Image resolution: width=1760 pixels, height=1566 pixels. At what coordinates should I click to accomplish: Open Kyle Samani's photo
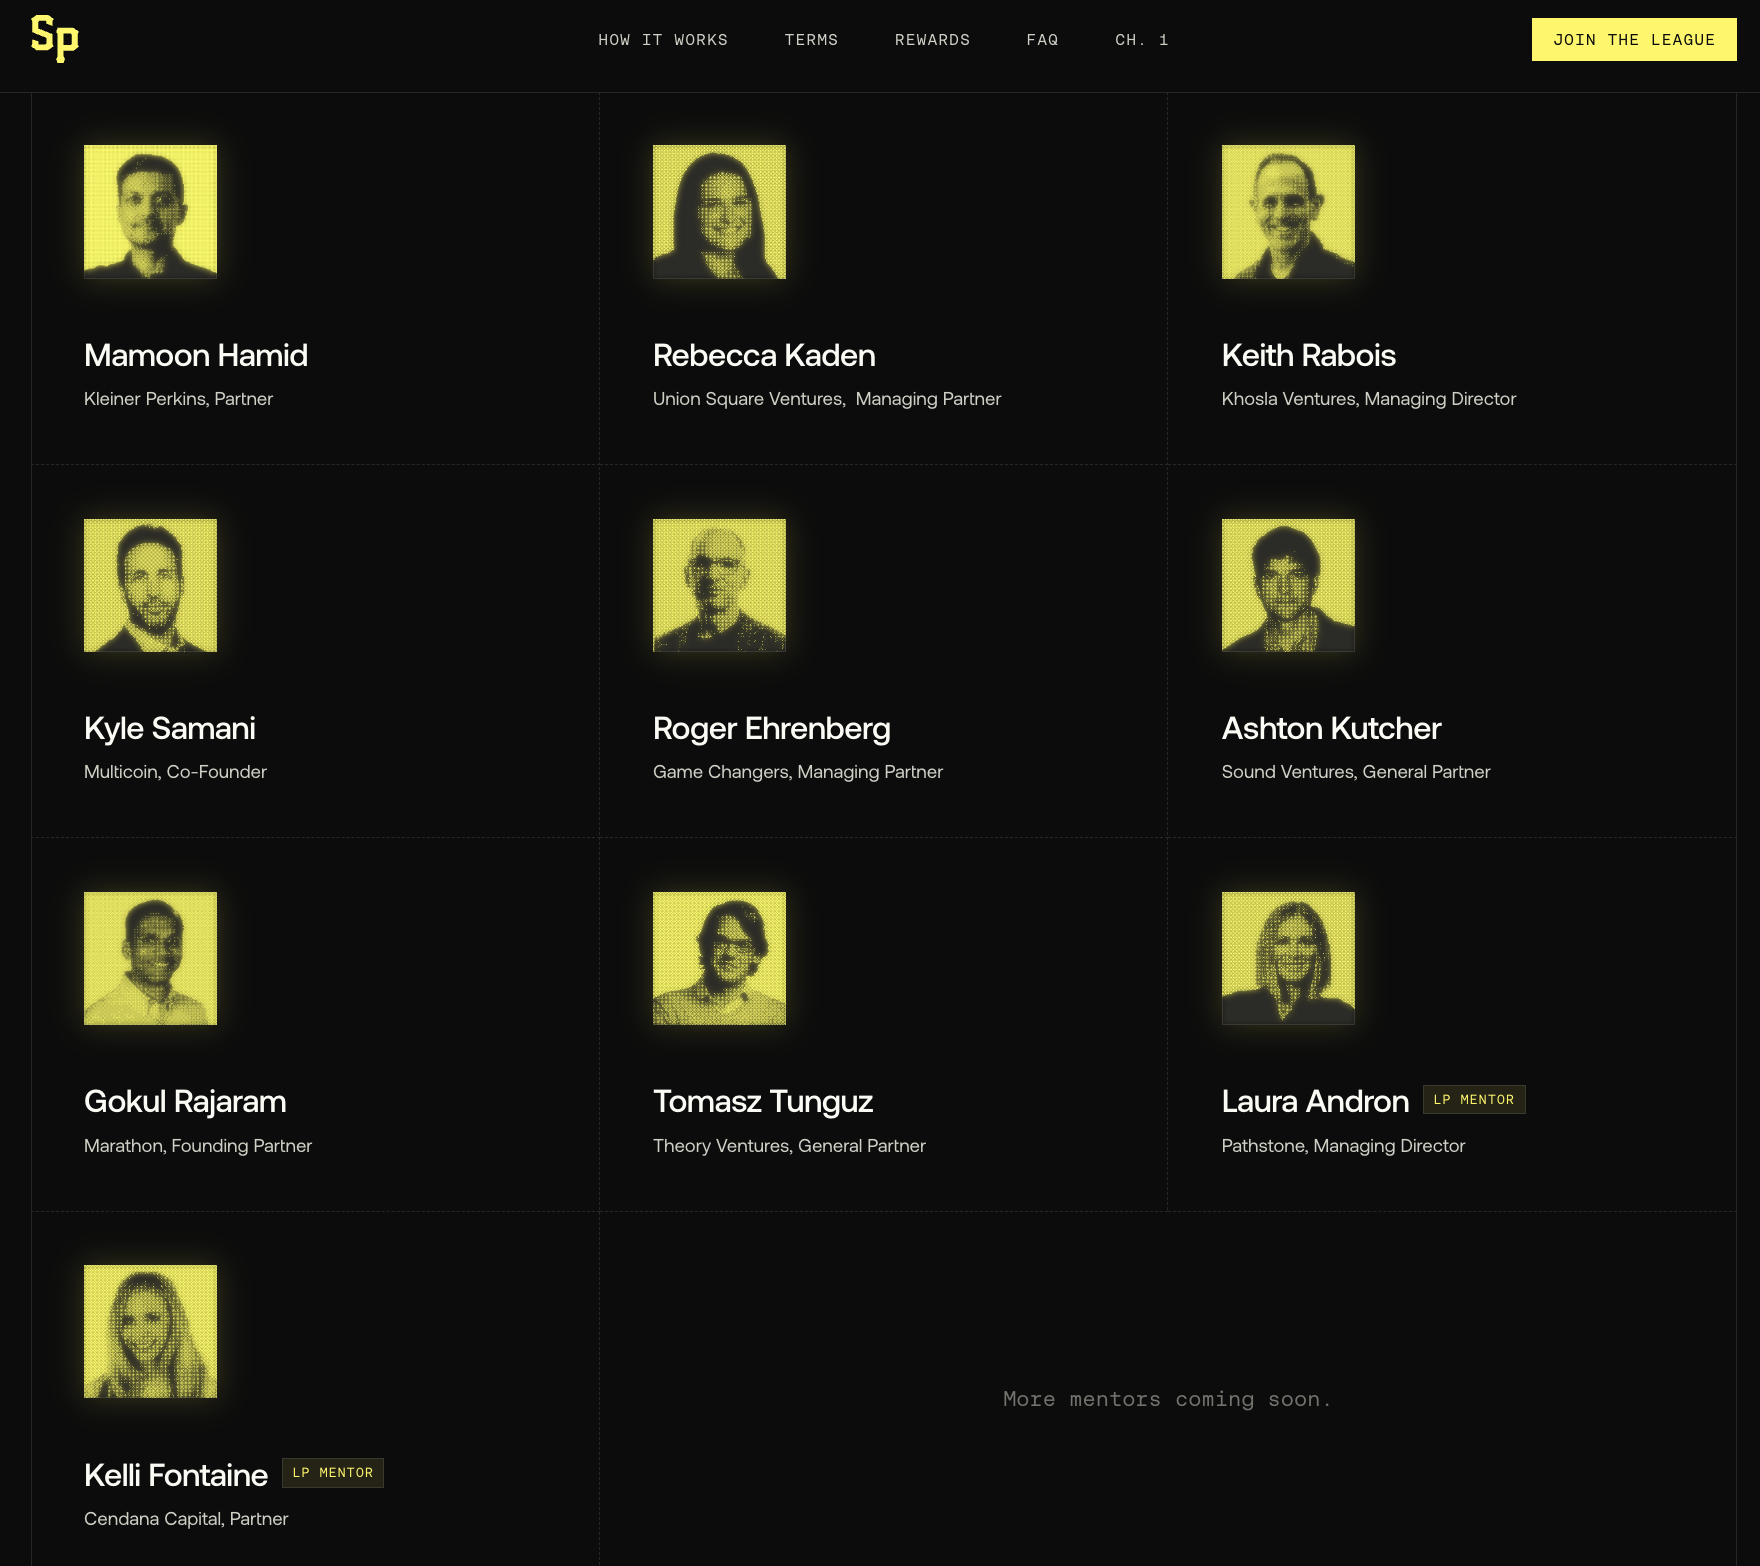click(150, 584)
